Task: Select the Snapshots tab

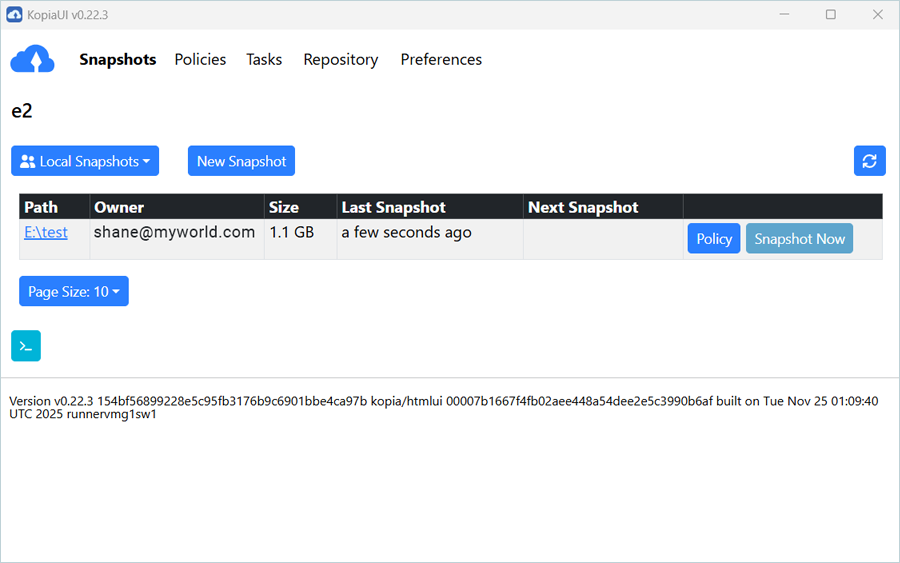Action: coord(118,60)
